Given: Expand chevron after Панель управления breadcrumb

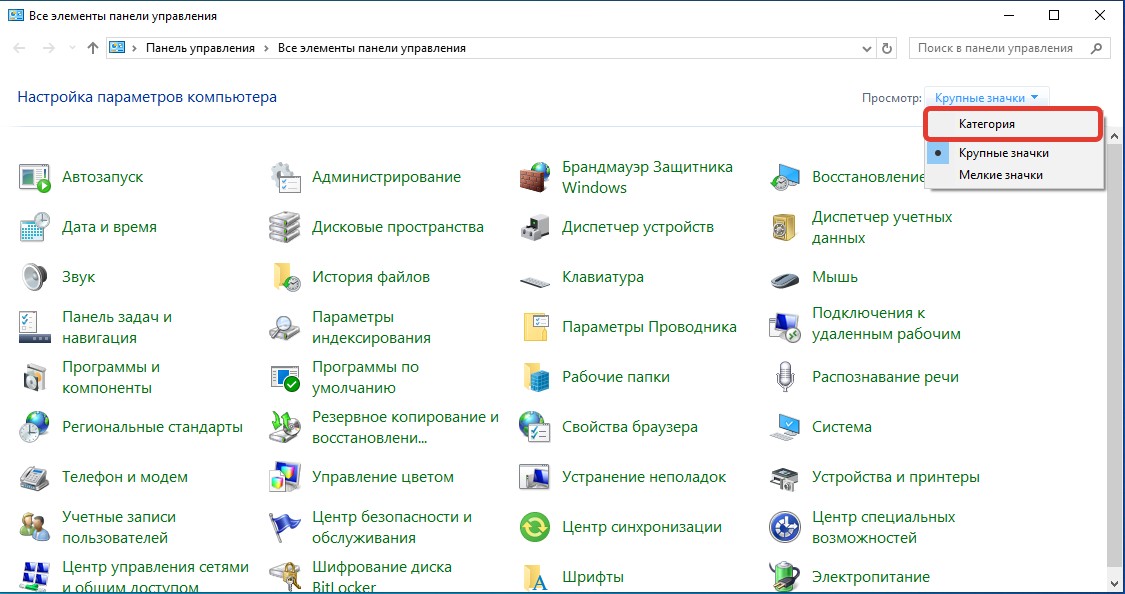Looking at the screenshot, I should (266, 48).
